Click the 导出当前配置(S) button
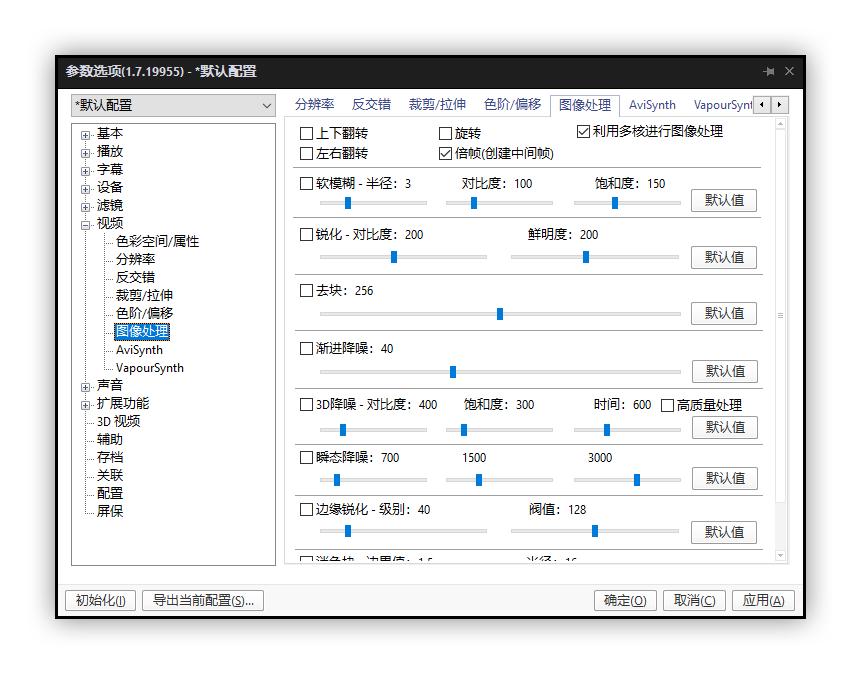The width and height of the screenshot is (861, 674). (x=203, y=601)
